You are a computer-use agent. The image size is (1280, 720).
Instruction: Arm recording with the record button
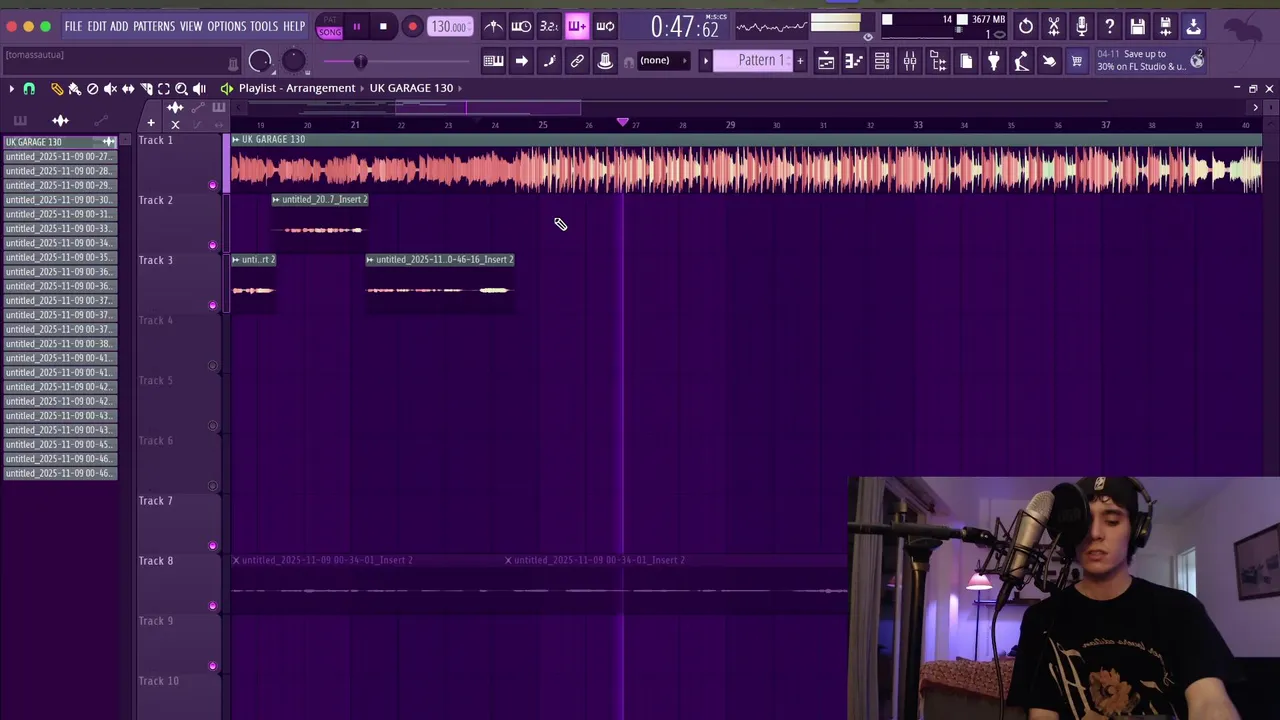click(x=412, y=27)
